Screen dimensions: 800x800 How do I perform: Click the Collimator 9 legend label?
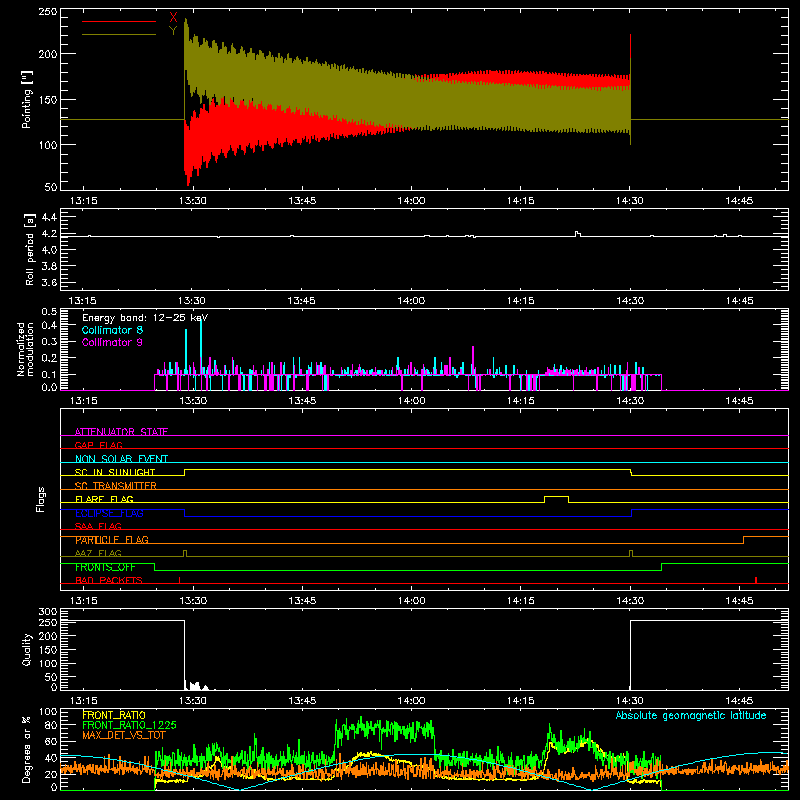click(x=112, y=342)
